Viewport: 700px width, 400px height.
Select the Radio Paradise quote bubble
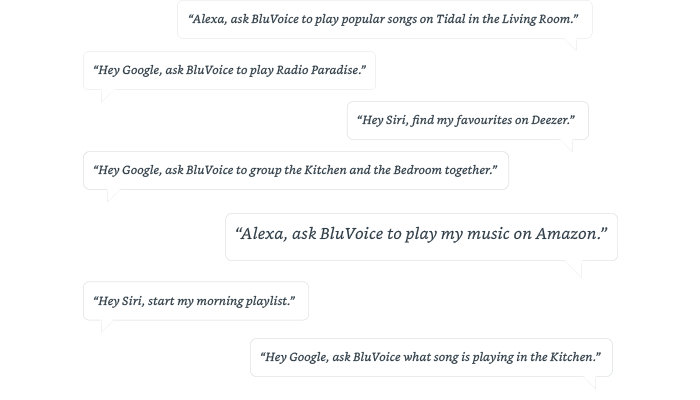click(x=229, y=70)
